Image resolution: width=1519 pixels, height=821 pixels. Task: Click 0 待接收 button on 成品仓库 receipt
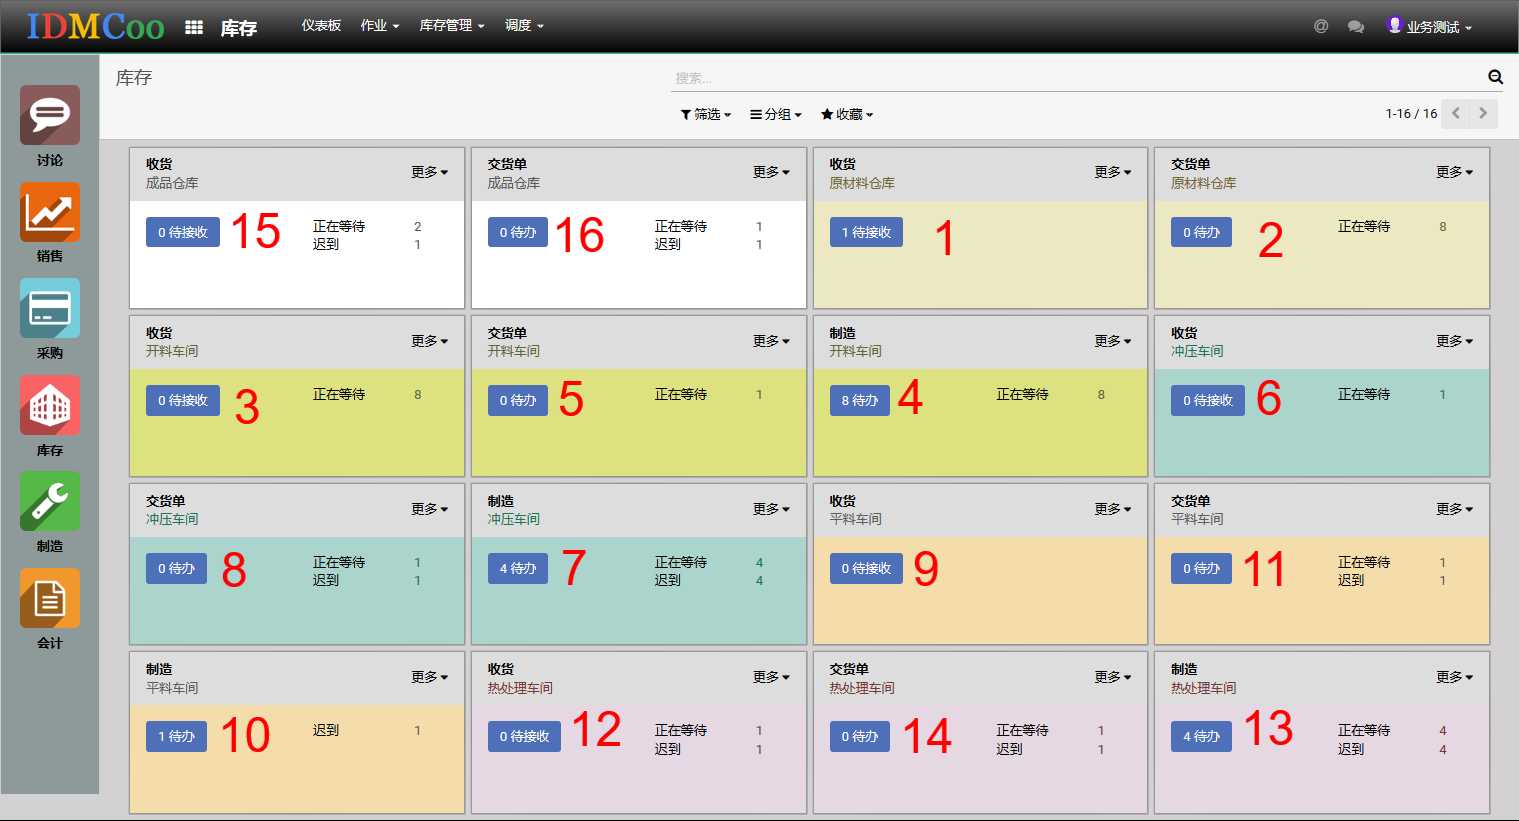183,232
